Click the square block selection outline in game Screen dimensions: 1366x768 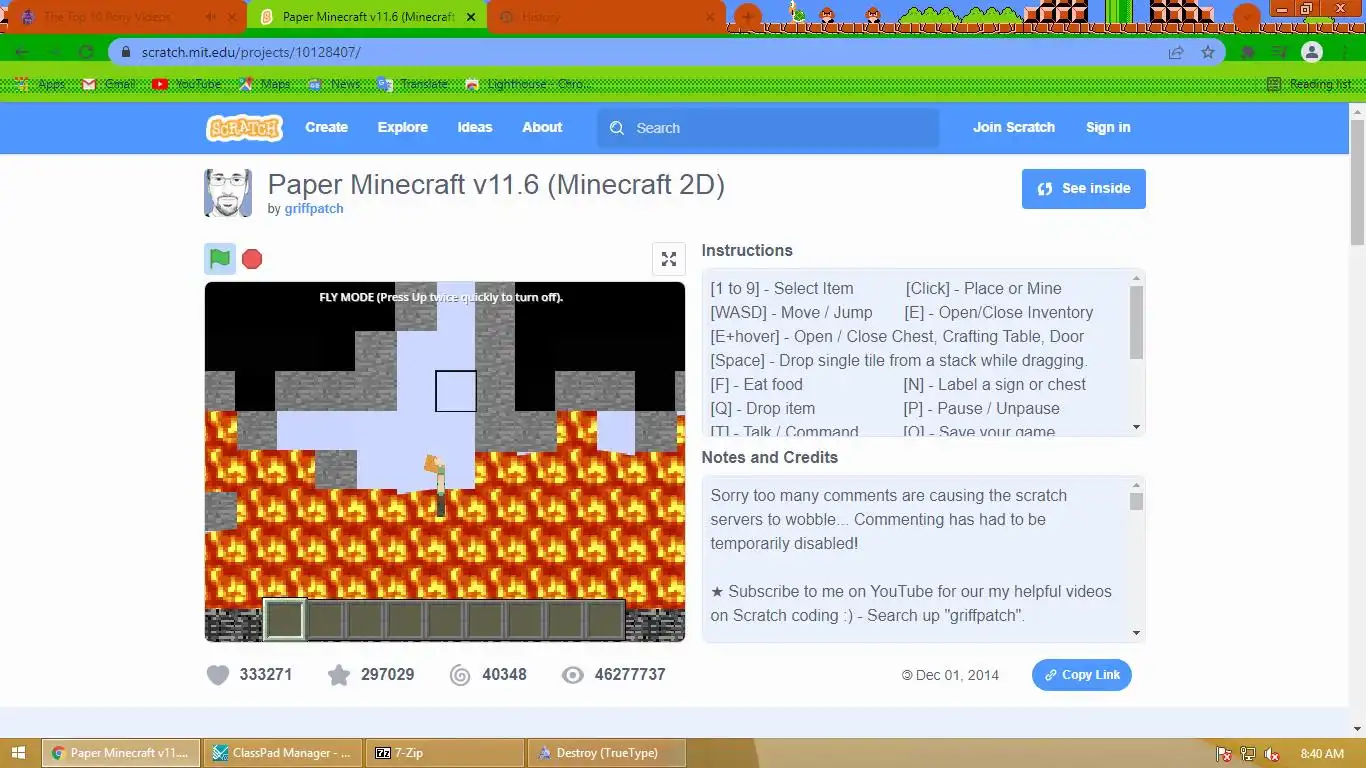[x=456, y=391]
